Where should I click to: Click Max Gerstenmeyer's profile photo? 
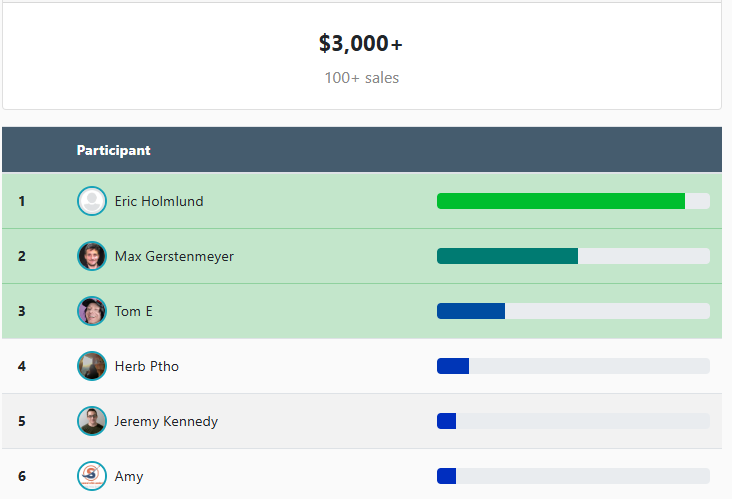(92, 256)
